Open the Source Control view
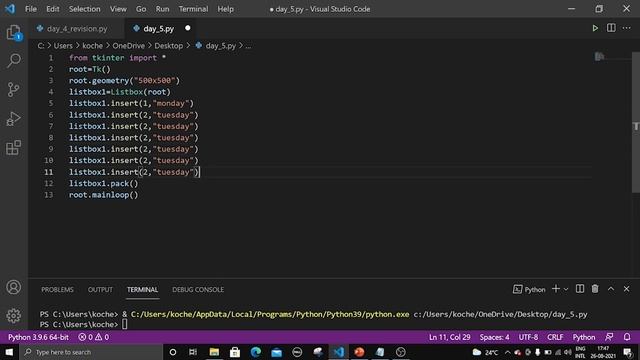The height and width of the screenshot is (360, 640). pyautogui.click(x=13, y=89)
